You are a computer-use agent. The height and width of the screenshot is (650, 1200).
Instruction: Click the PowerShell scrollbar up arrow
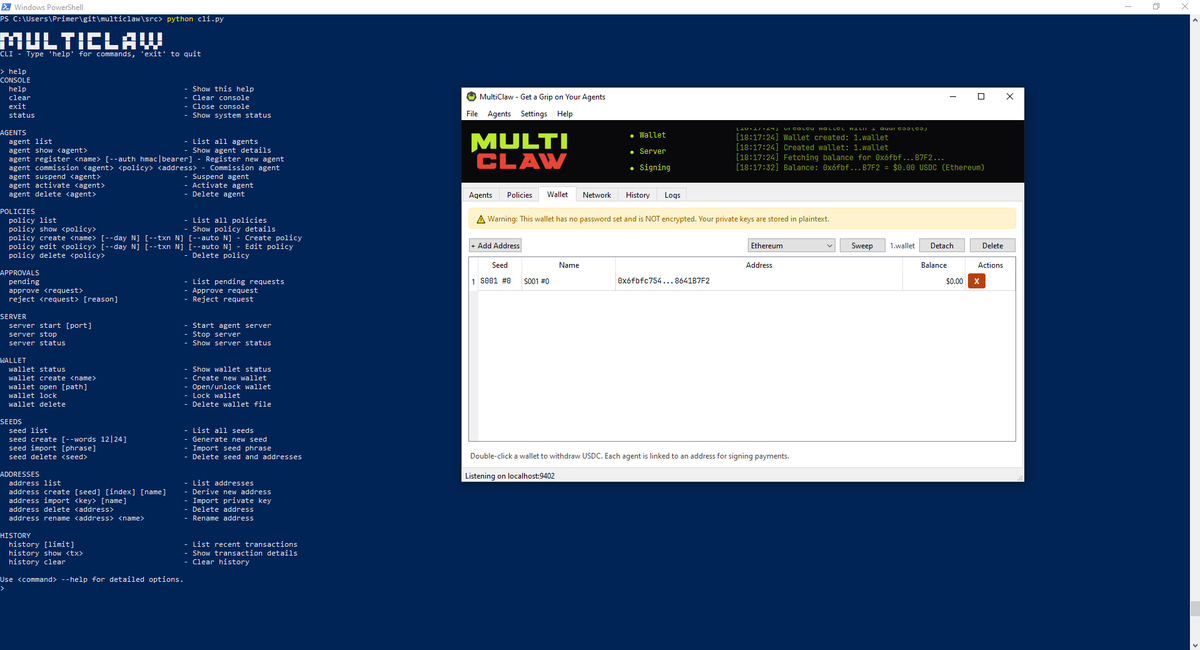(1194, 19)
